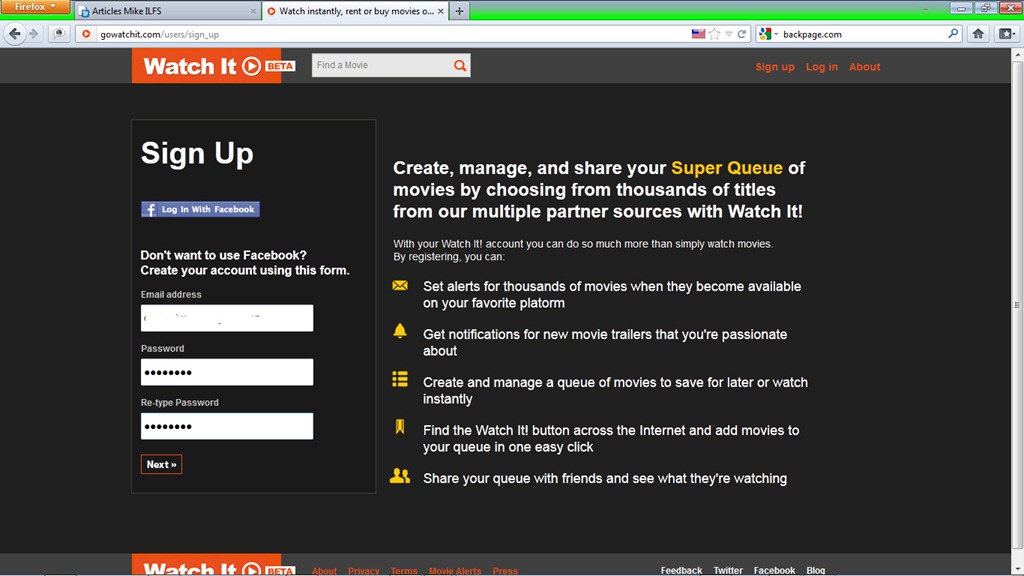The width and height of the screenshot is (1024, 576).
Task: Click the Super Queue highlighted text
Action: (x=726, y=168)
